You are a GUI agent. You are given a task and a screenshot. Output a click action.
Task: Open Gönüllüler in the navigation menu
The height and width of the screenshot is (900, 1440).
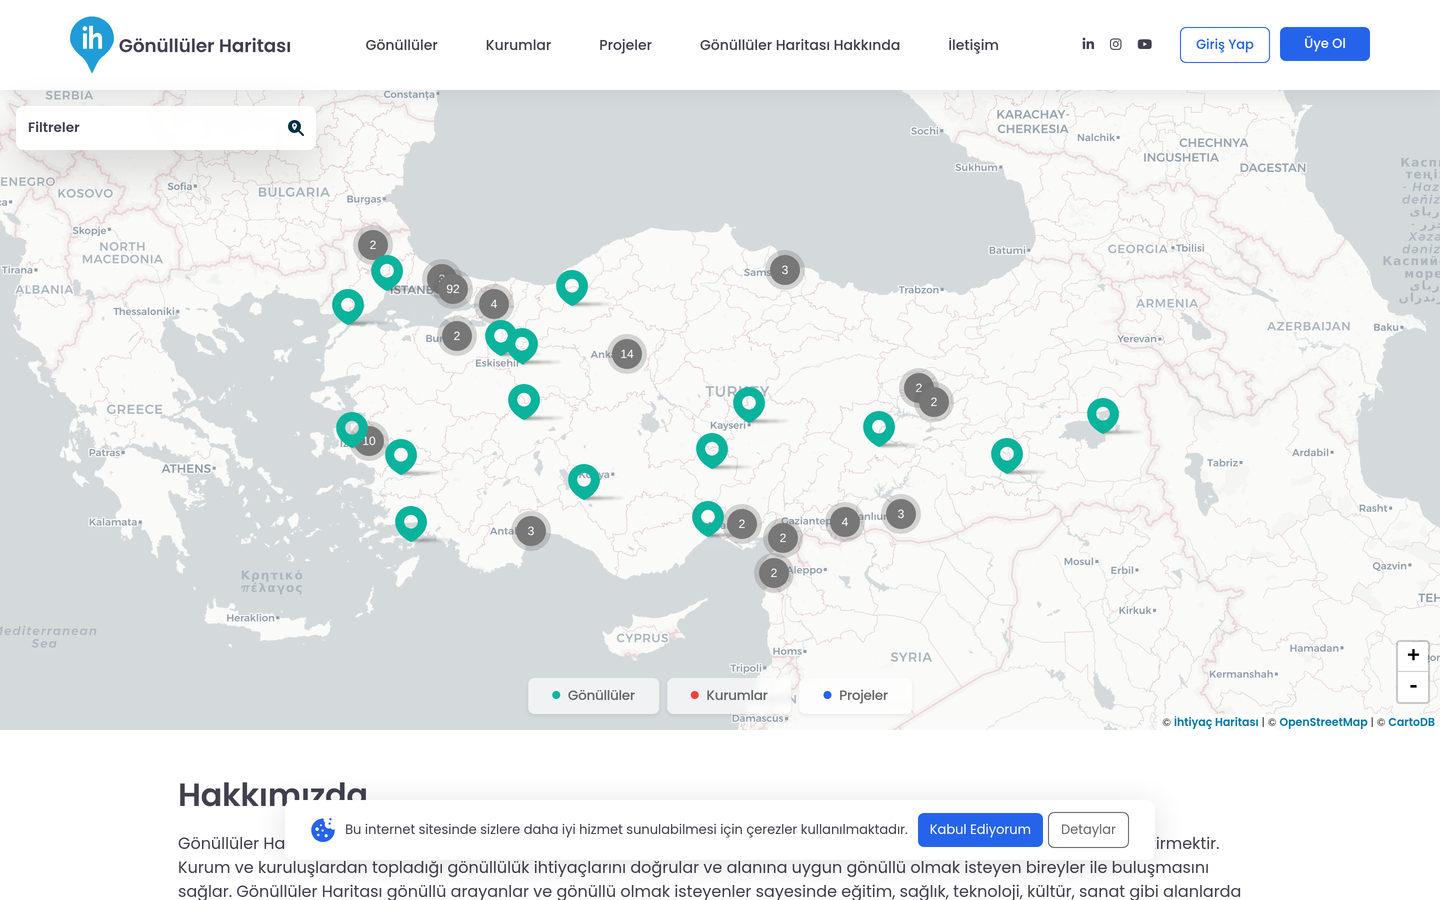tap(401, 45)
